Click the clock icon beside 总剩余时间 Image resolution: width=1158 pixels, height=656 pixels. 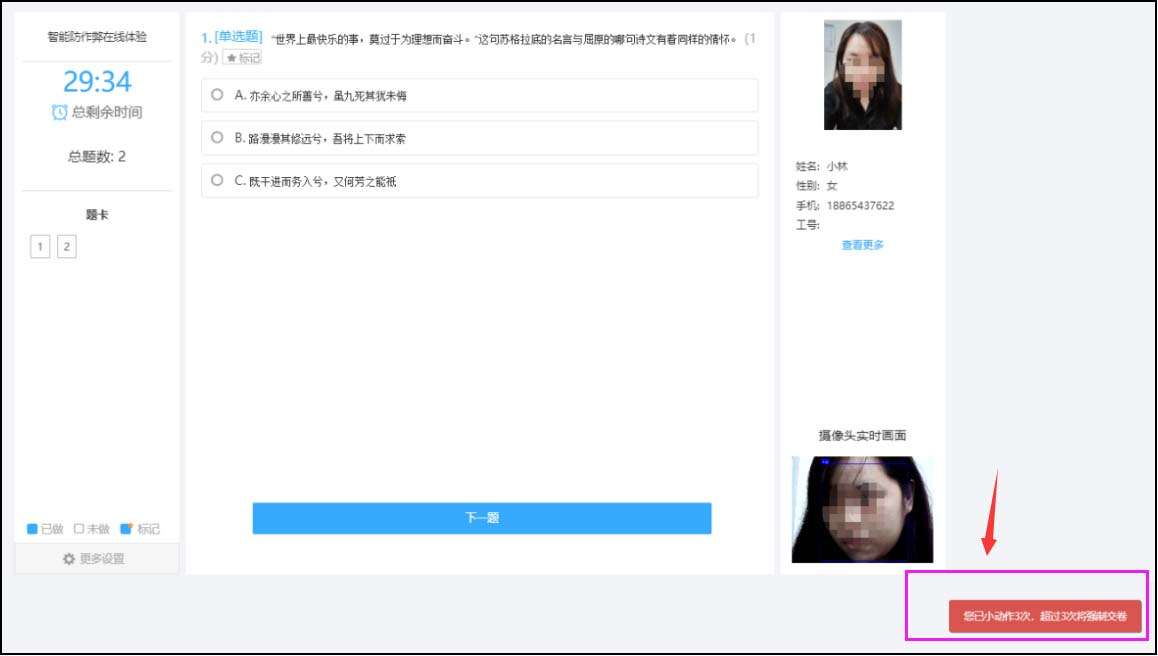pos(61,111)
